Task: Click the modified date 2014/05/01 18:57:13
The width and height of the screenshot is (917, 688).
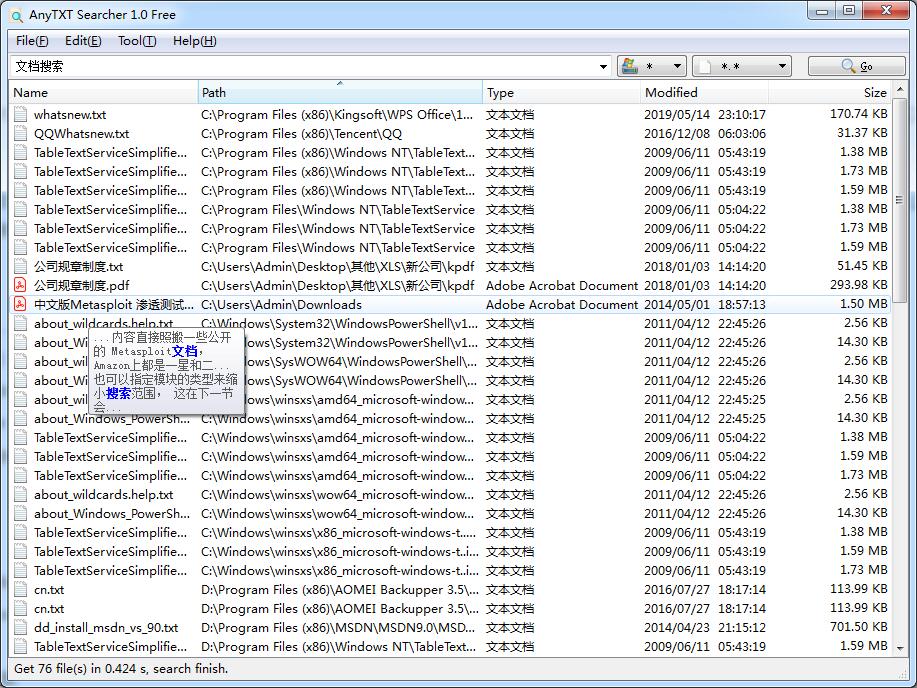Action: (x=705, y=304)
